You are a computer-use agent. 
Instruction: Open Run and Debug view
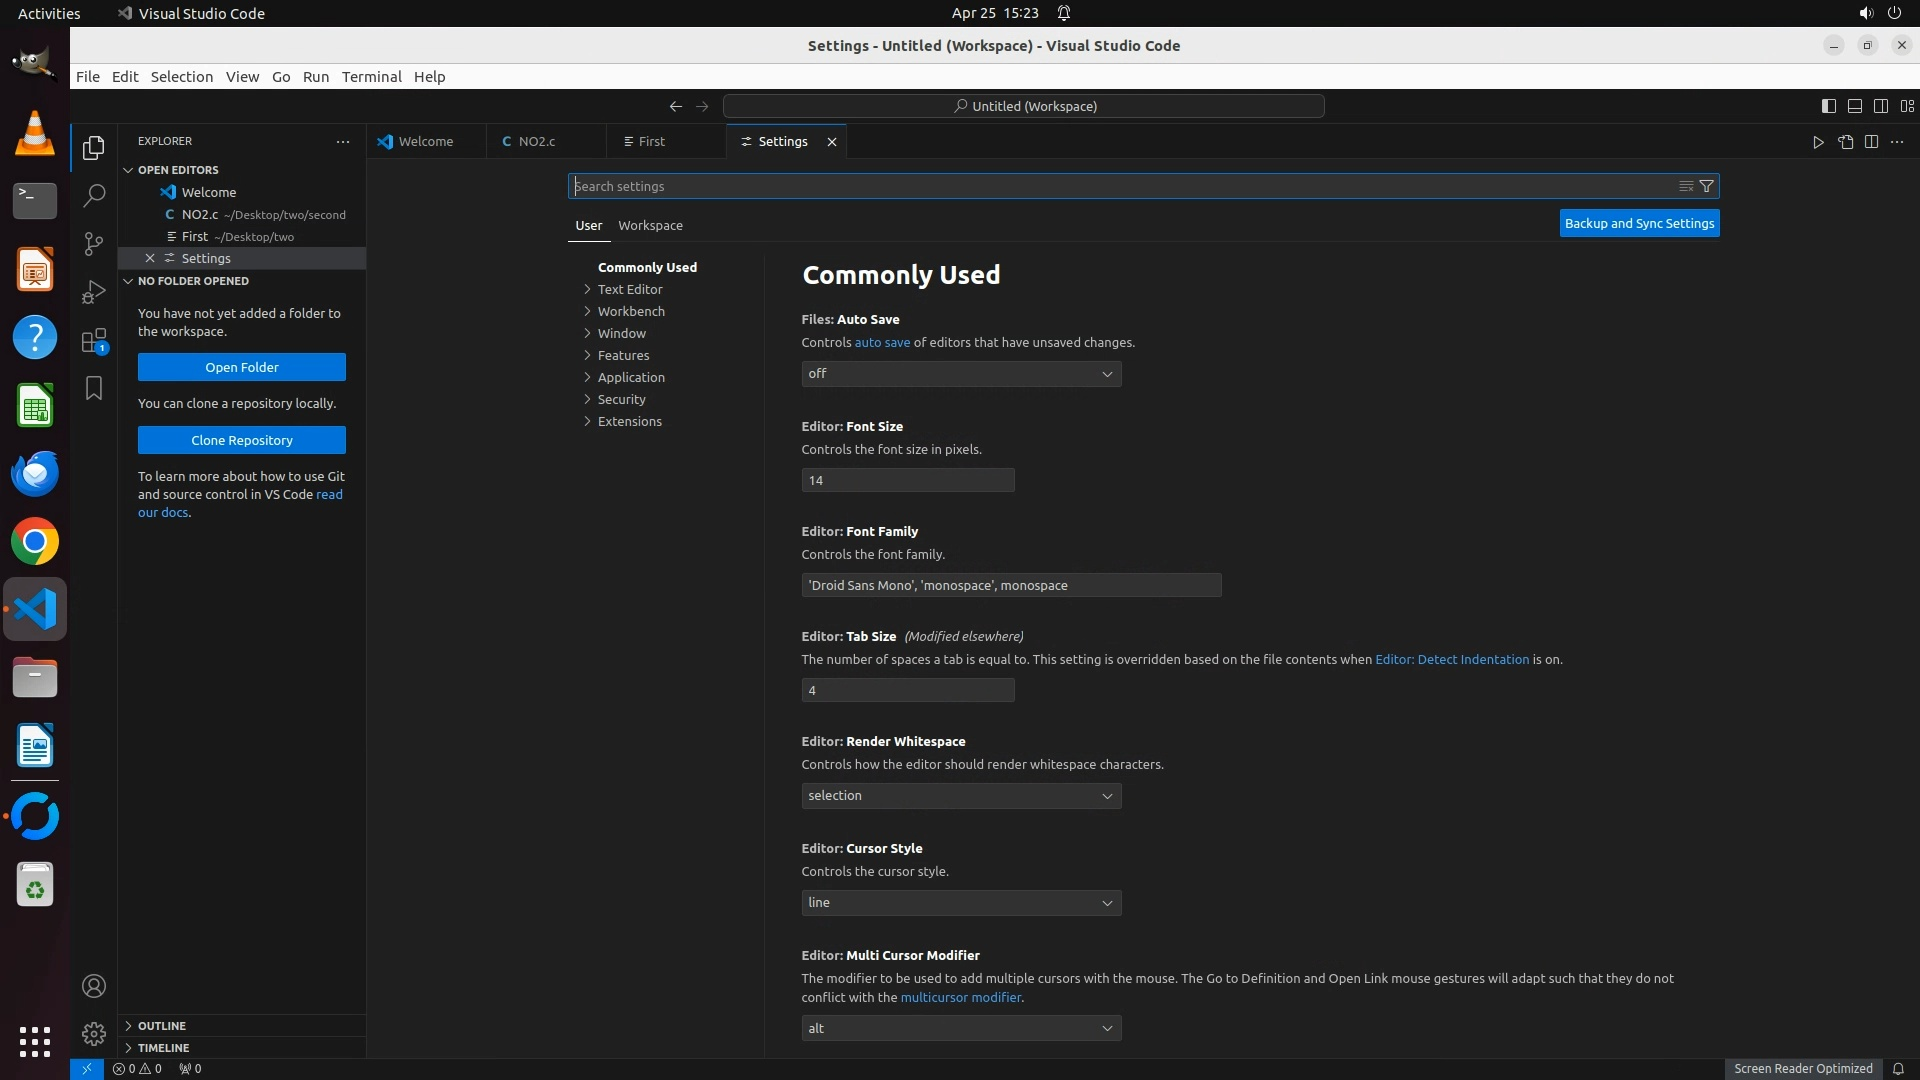coord(94,292)
